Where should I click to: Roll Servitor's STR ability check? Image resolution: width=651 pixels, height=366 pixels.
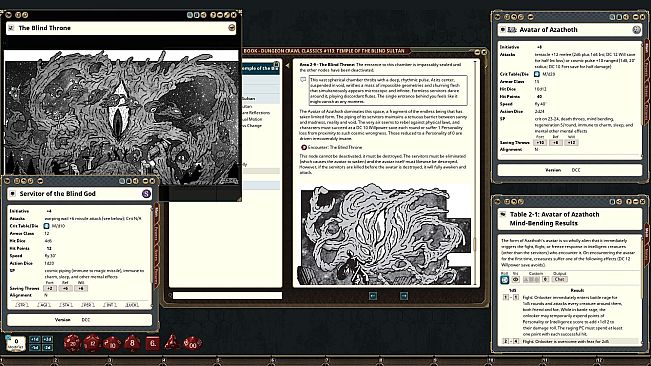(22, 305)
